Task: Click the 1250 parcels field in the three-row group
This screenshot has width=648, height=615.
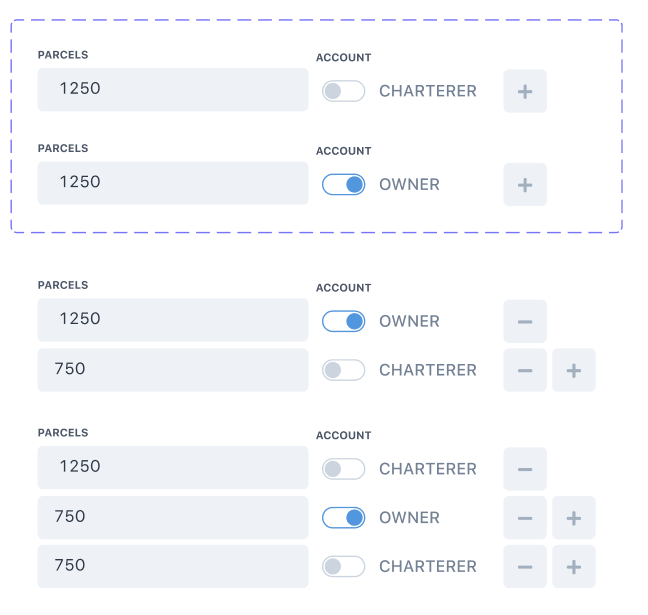Action: click(173, 467)
